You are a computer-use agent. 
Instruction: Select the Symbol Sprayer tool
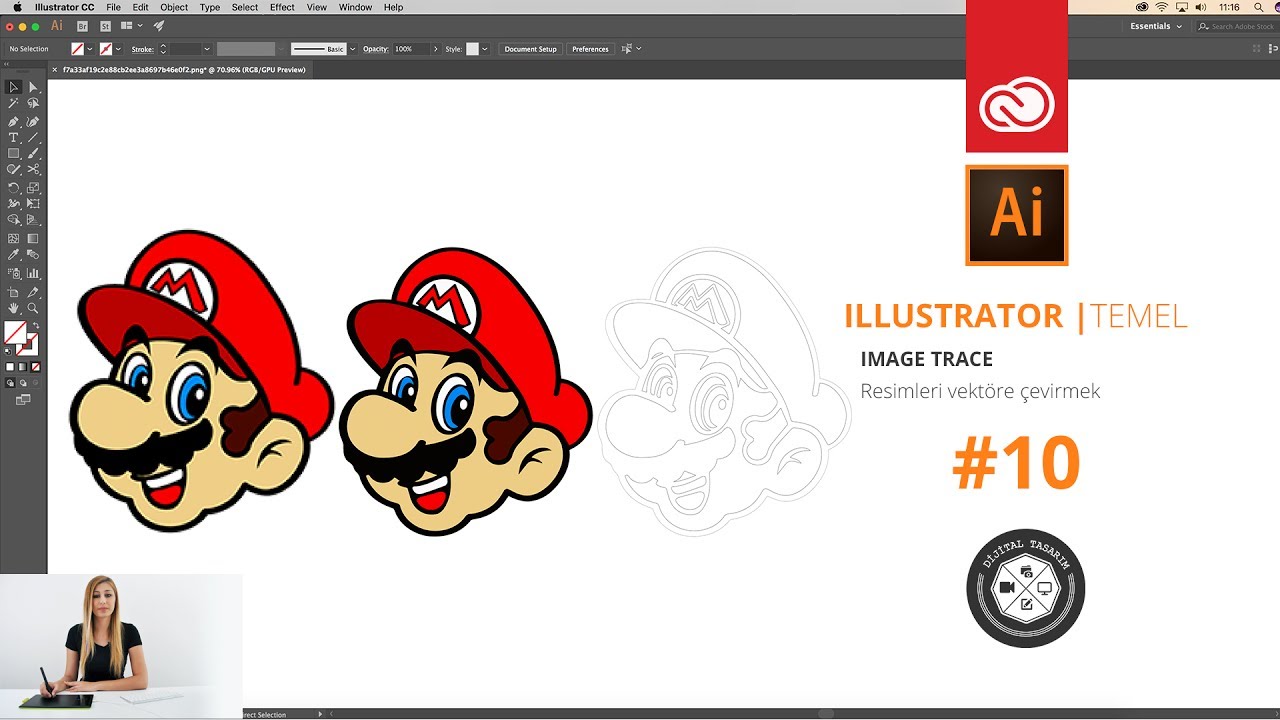(13, 273)
